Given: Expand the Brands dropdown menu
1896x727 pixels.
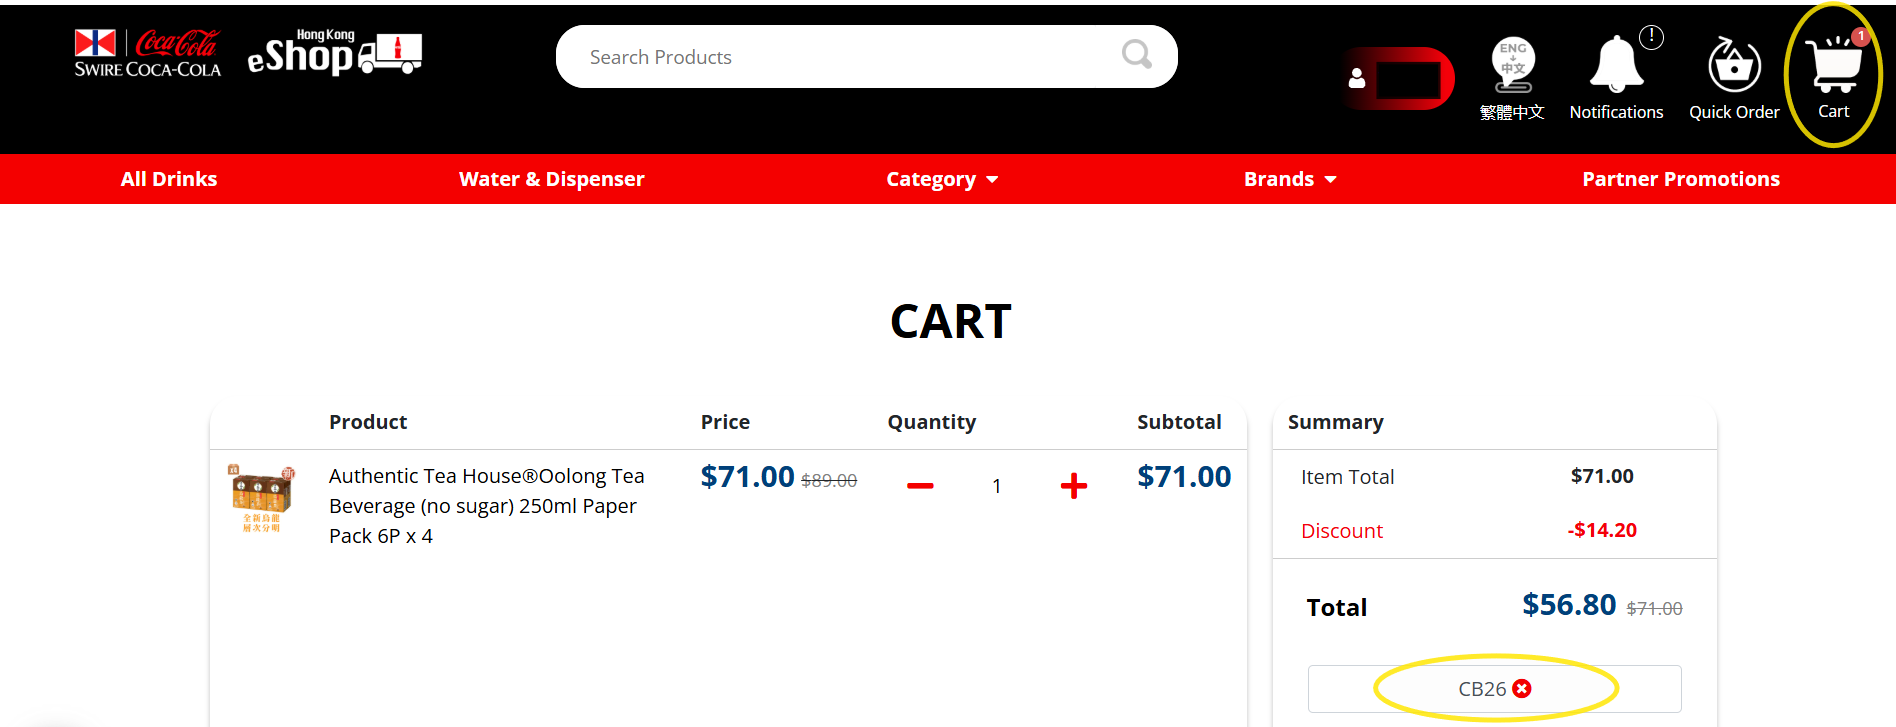Looking at the screenshot, I should [1289, 179].
